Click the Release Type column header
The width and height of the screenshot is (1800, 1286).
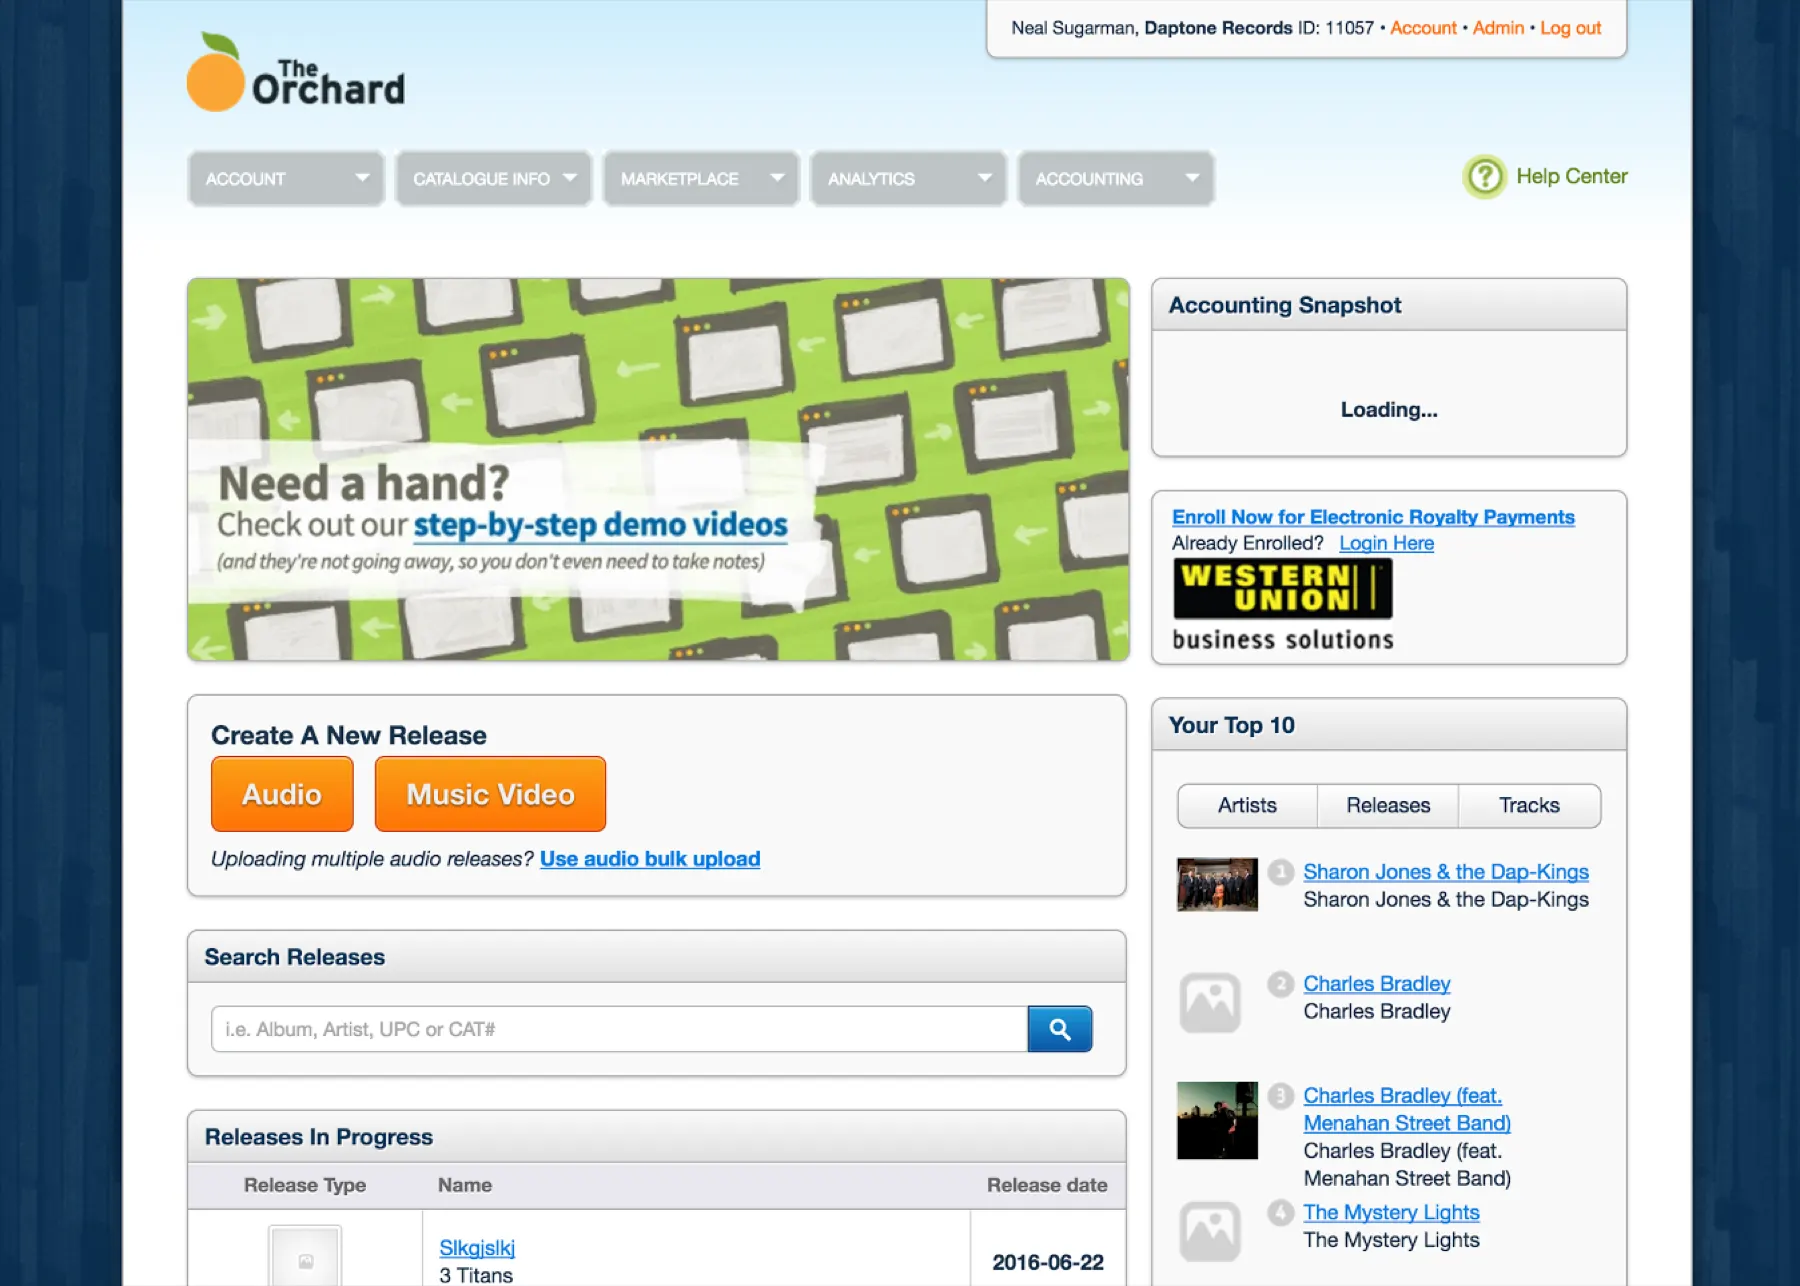305,1185
